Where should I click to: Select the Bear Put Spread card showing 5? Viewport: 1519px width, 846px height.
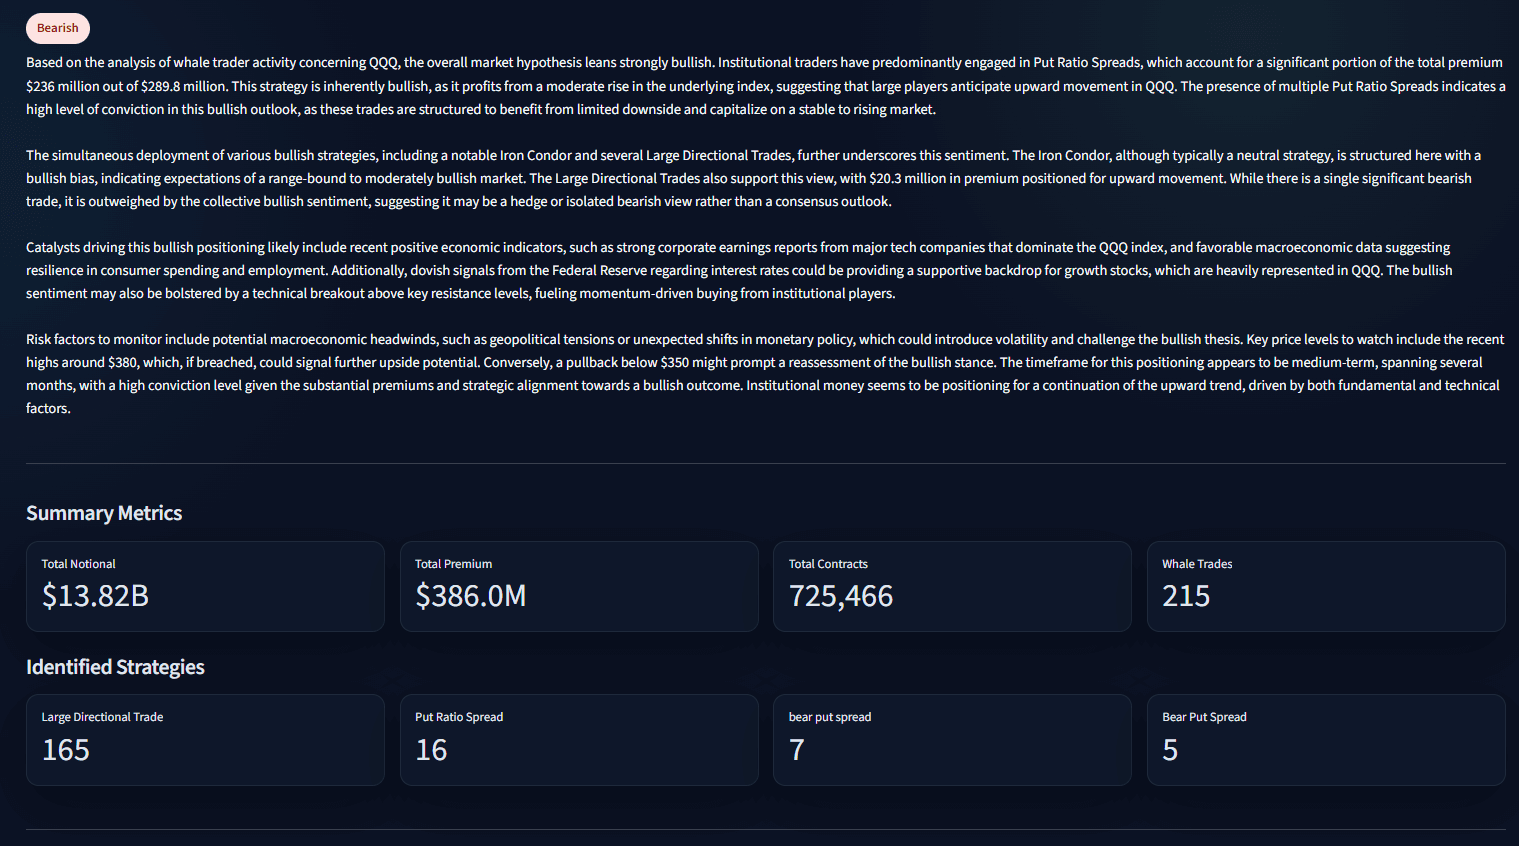click(x=1325, y=739)
